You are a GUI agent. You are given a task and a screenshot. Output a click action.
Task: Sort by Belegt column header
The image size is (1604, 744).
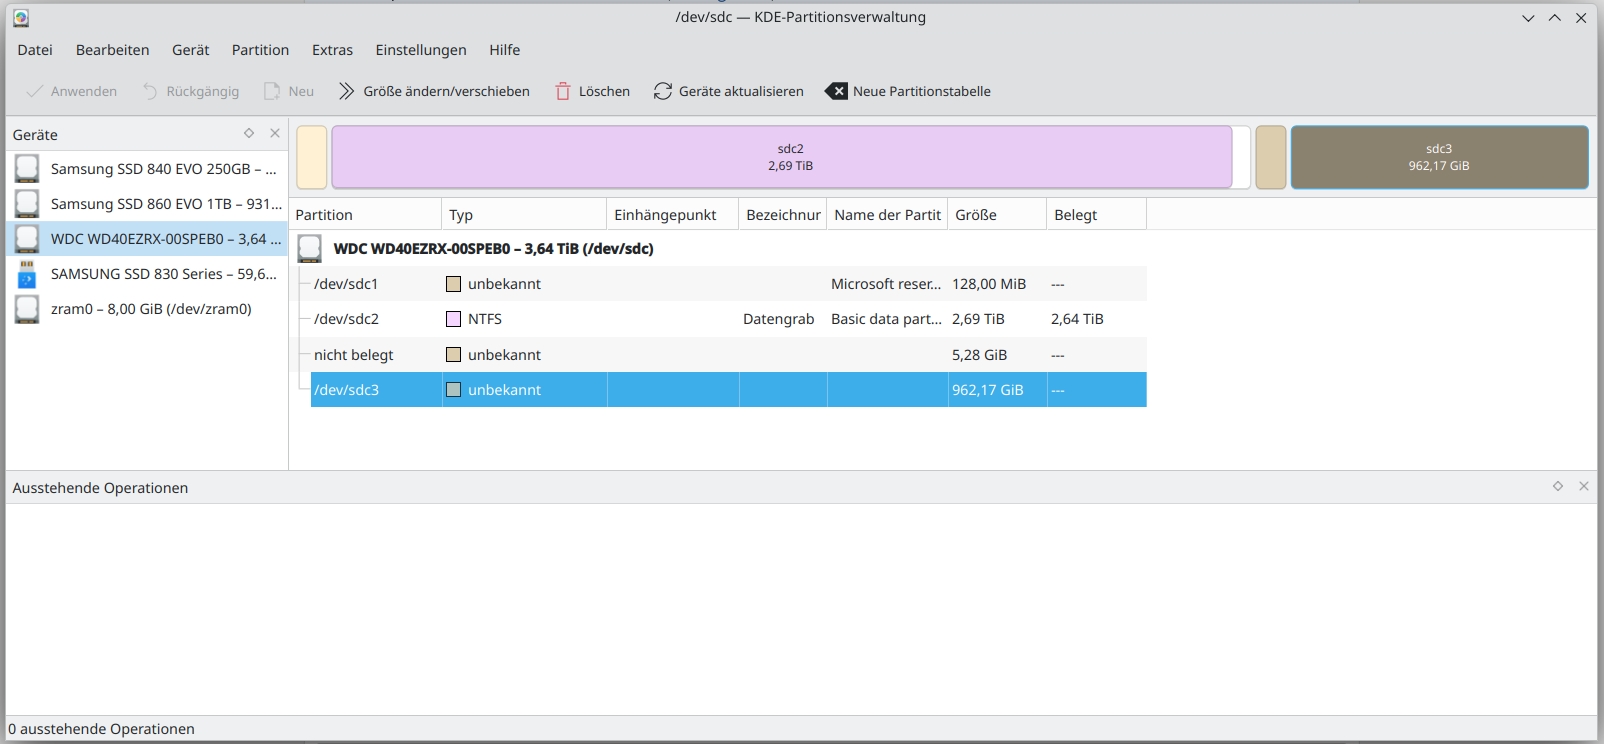(1096, 215)
